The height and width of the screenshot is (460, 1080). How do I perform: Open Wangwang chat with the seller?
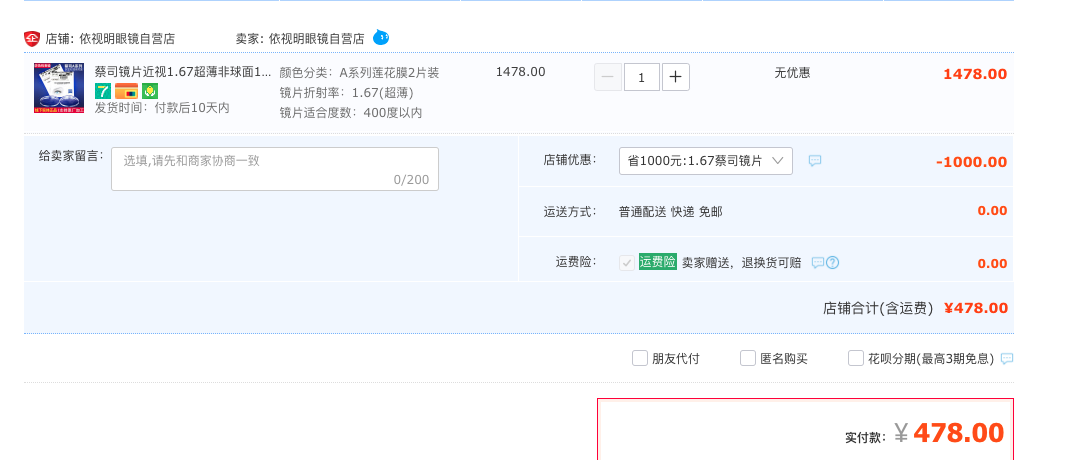pyautogui.click(x=381, y=37)
